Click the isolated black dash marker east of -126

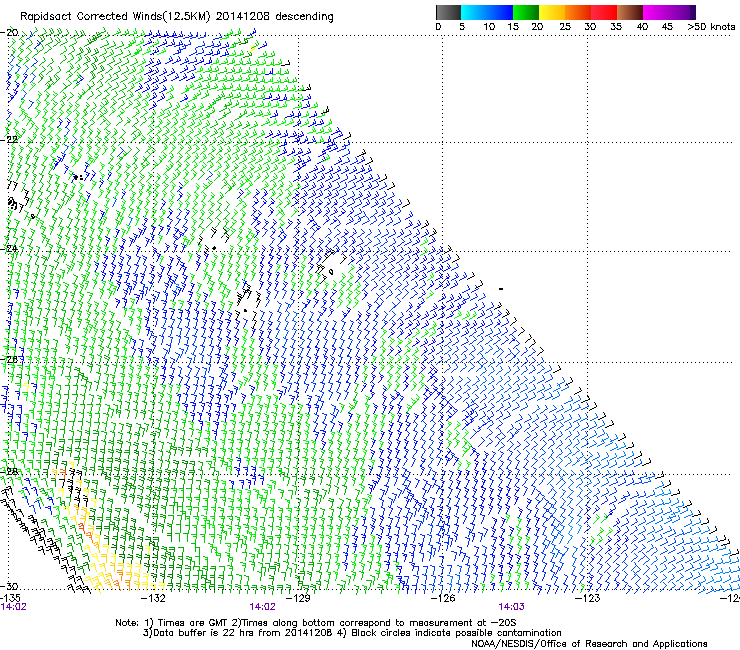501,288
